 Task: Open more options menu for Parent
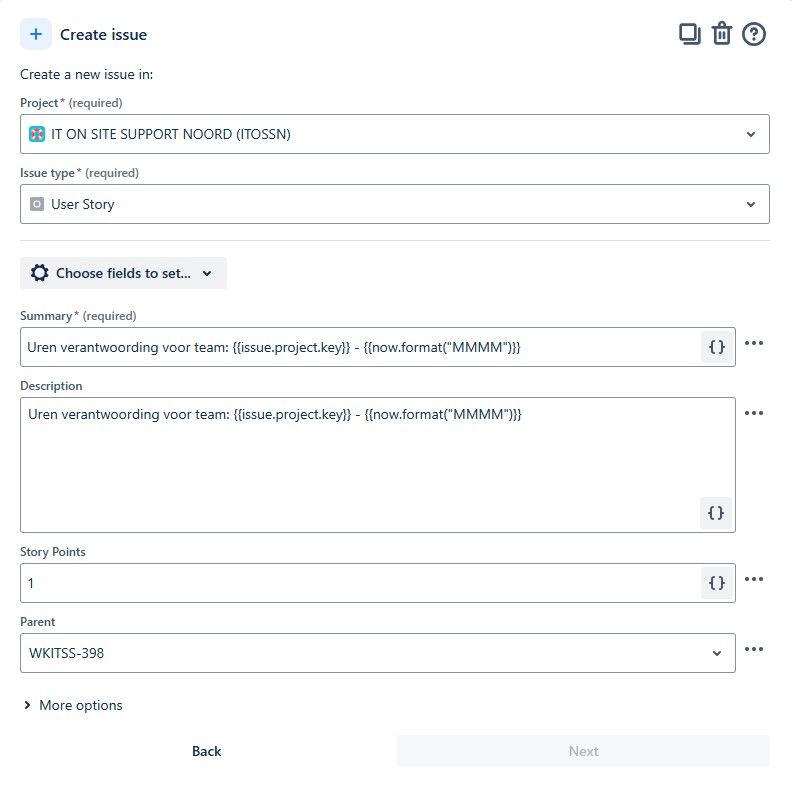(754, 649)
